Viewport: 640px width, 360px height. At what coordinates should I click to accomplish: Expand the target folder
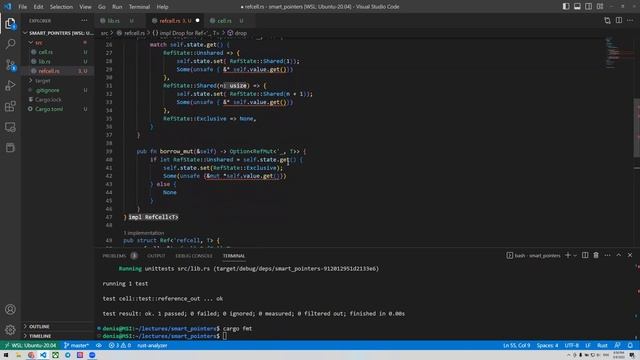click(57, 80)
